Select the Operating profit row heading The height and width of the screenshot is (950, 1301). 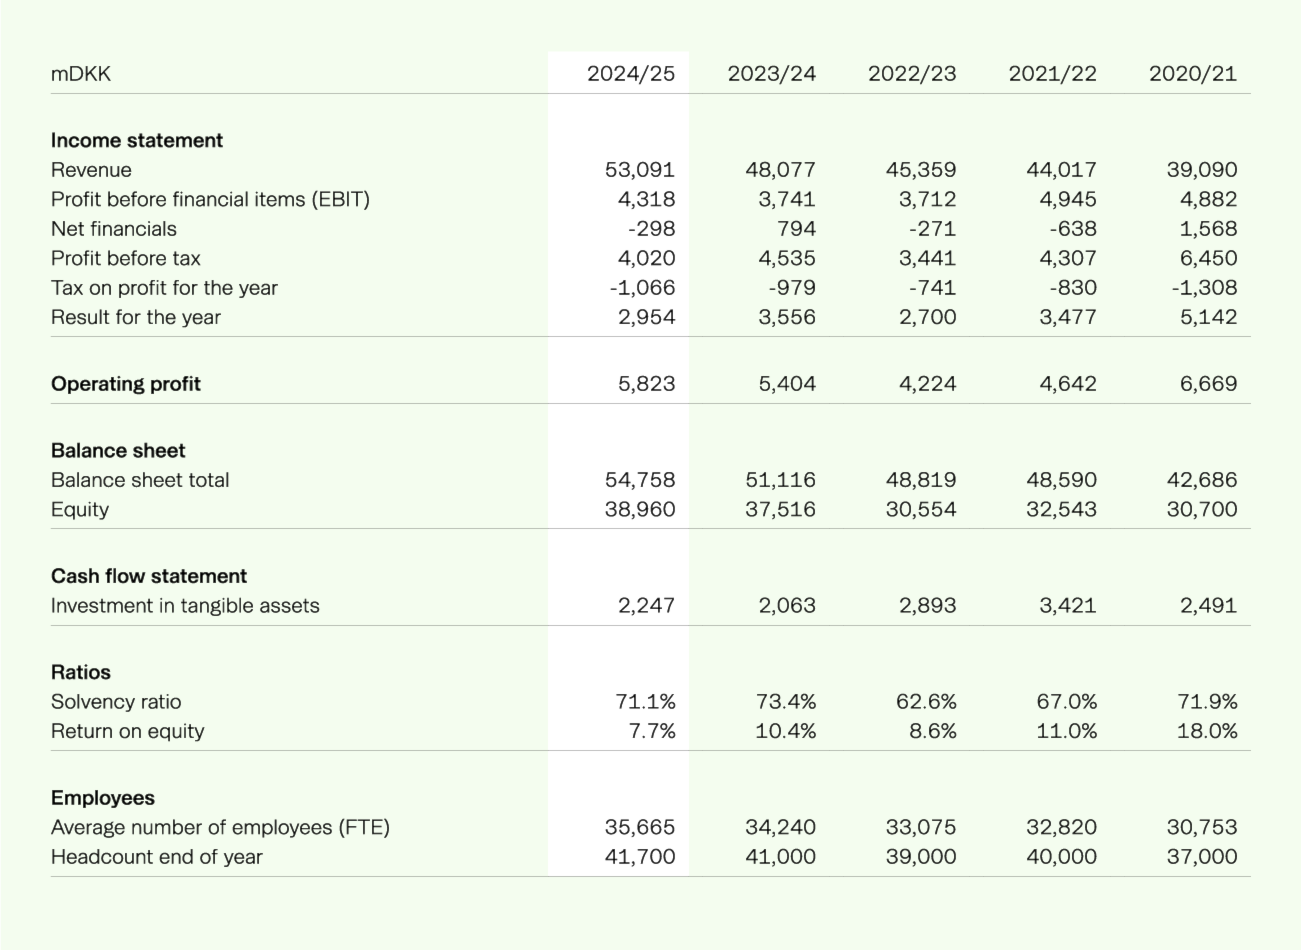125,384
